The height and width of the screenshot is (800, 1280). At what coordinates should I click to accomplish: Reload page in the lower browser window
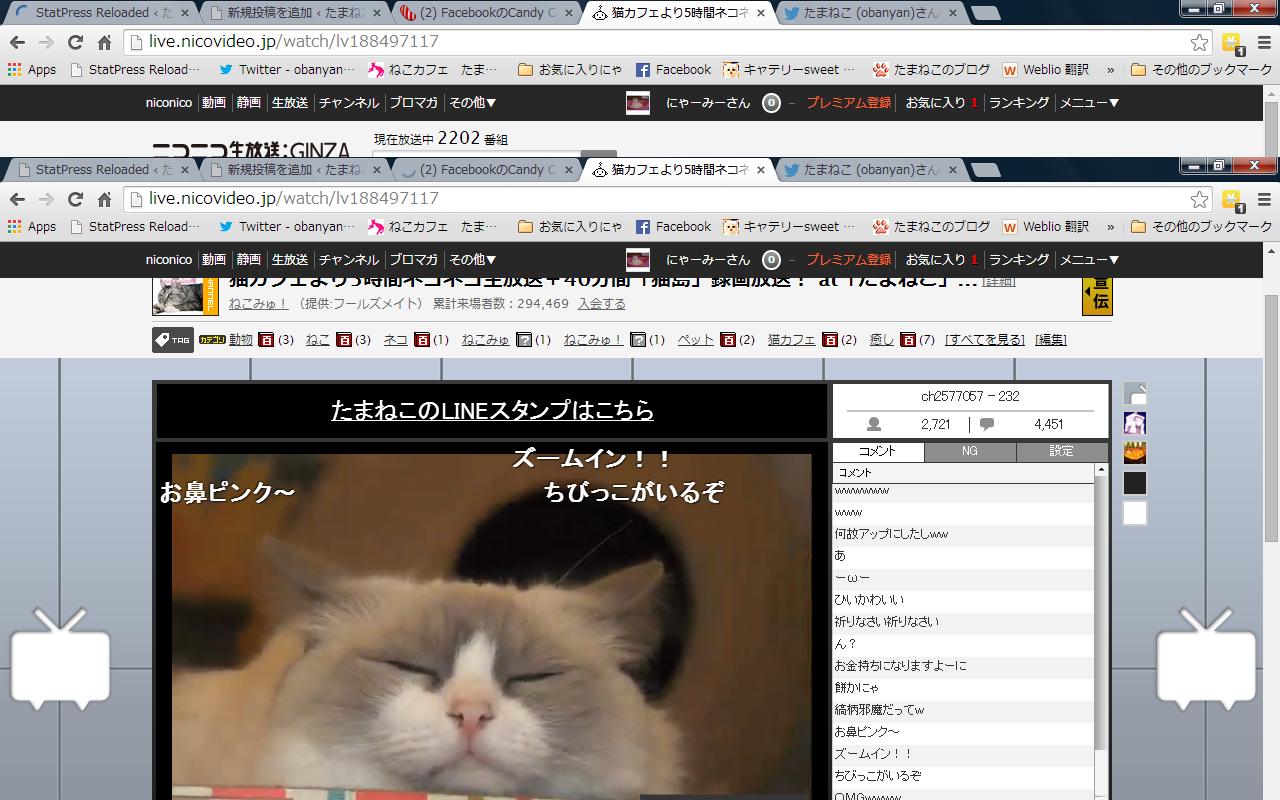coord(75,199)
